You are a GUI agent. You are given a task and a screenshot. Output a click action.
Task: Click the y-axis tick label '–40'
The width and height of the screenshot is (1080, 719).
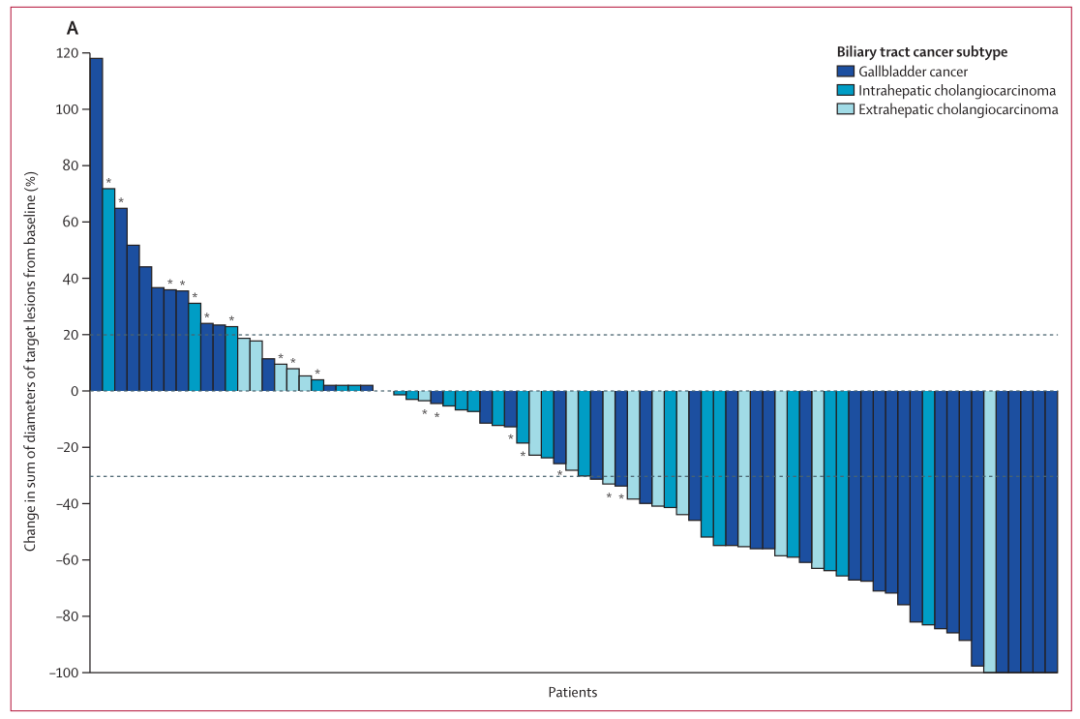[66, 504]
